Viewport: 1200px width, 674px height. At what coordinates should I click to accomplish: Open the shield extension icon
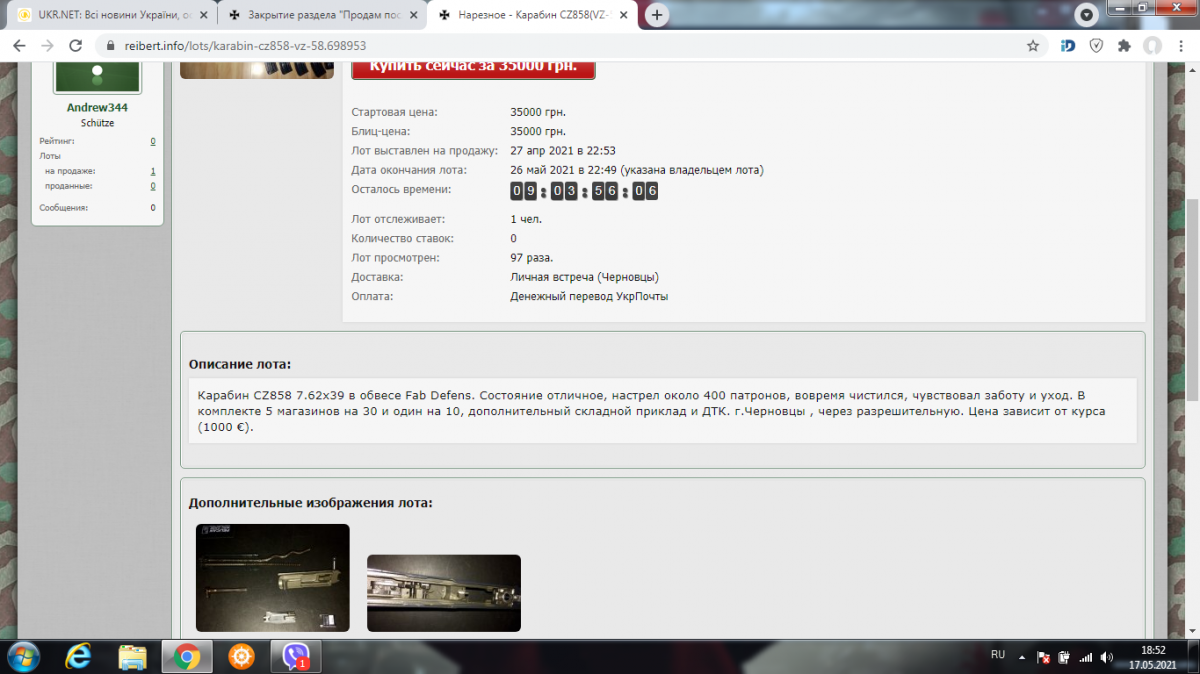click(x=1096, y=46)
